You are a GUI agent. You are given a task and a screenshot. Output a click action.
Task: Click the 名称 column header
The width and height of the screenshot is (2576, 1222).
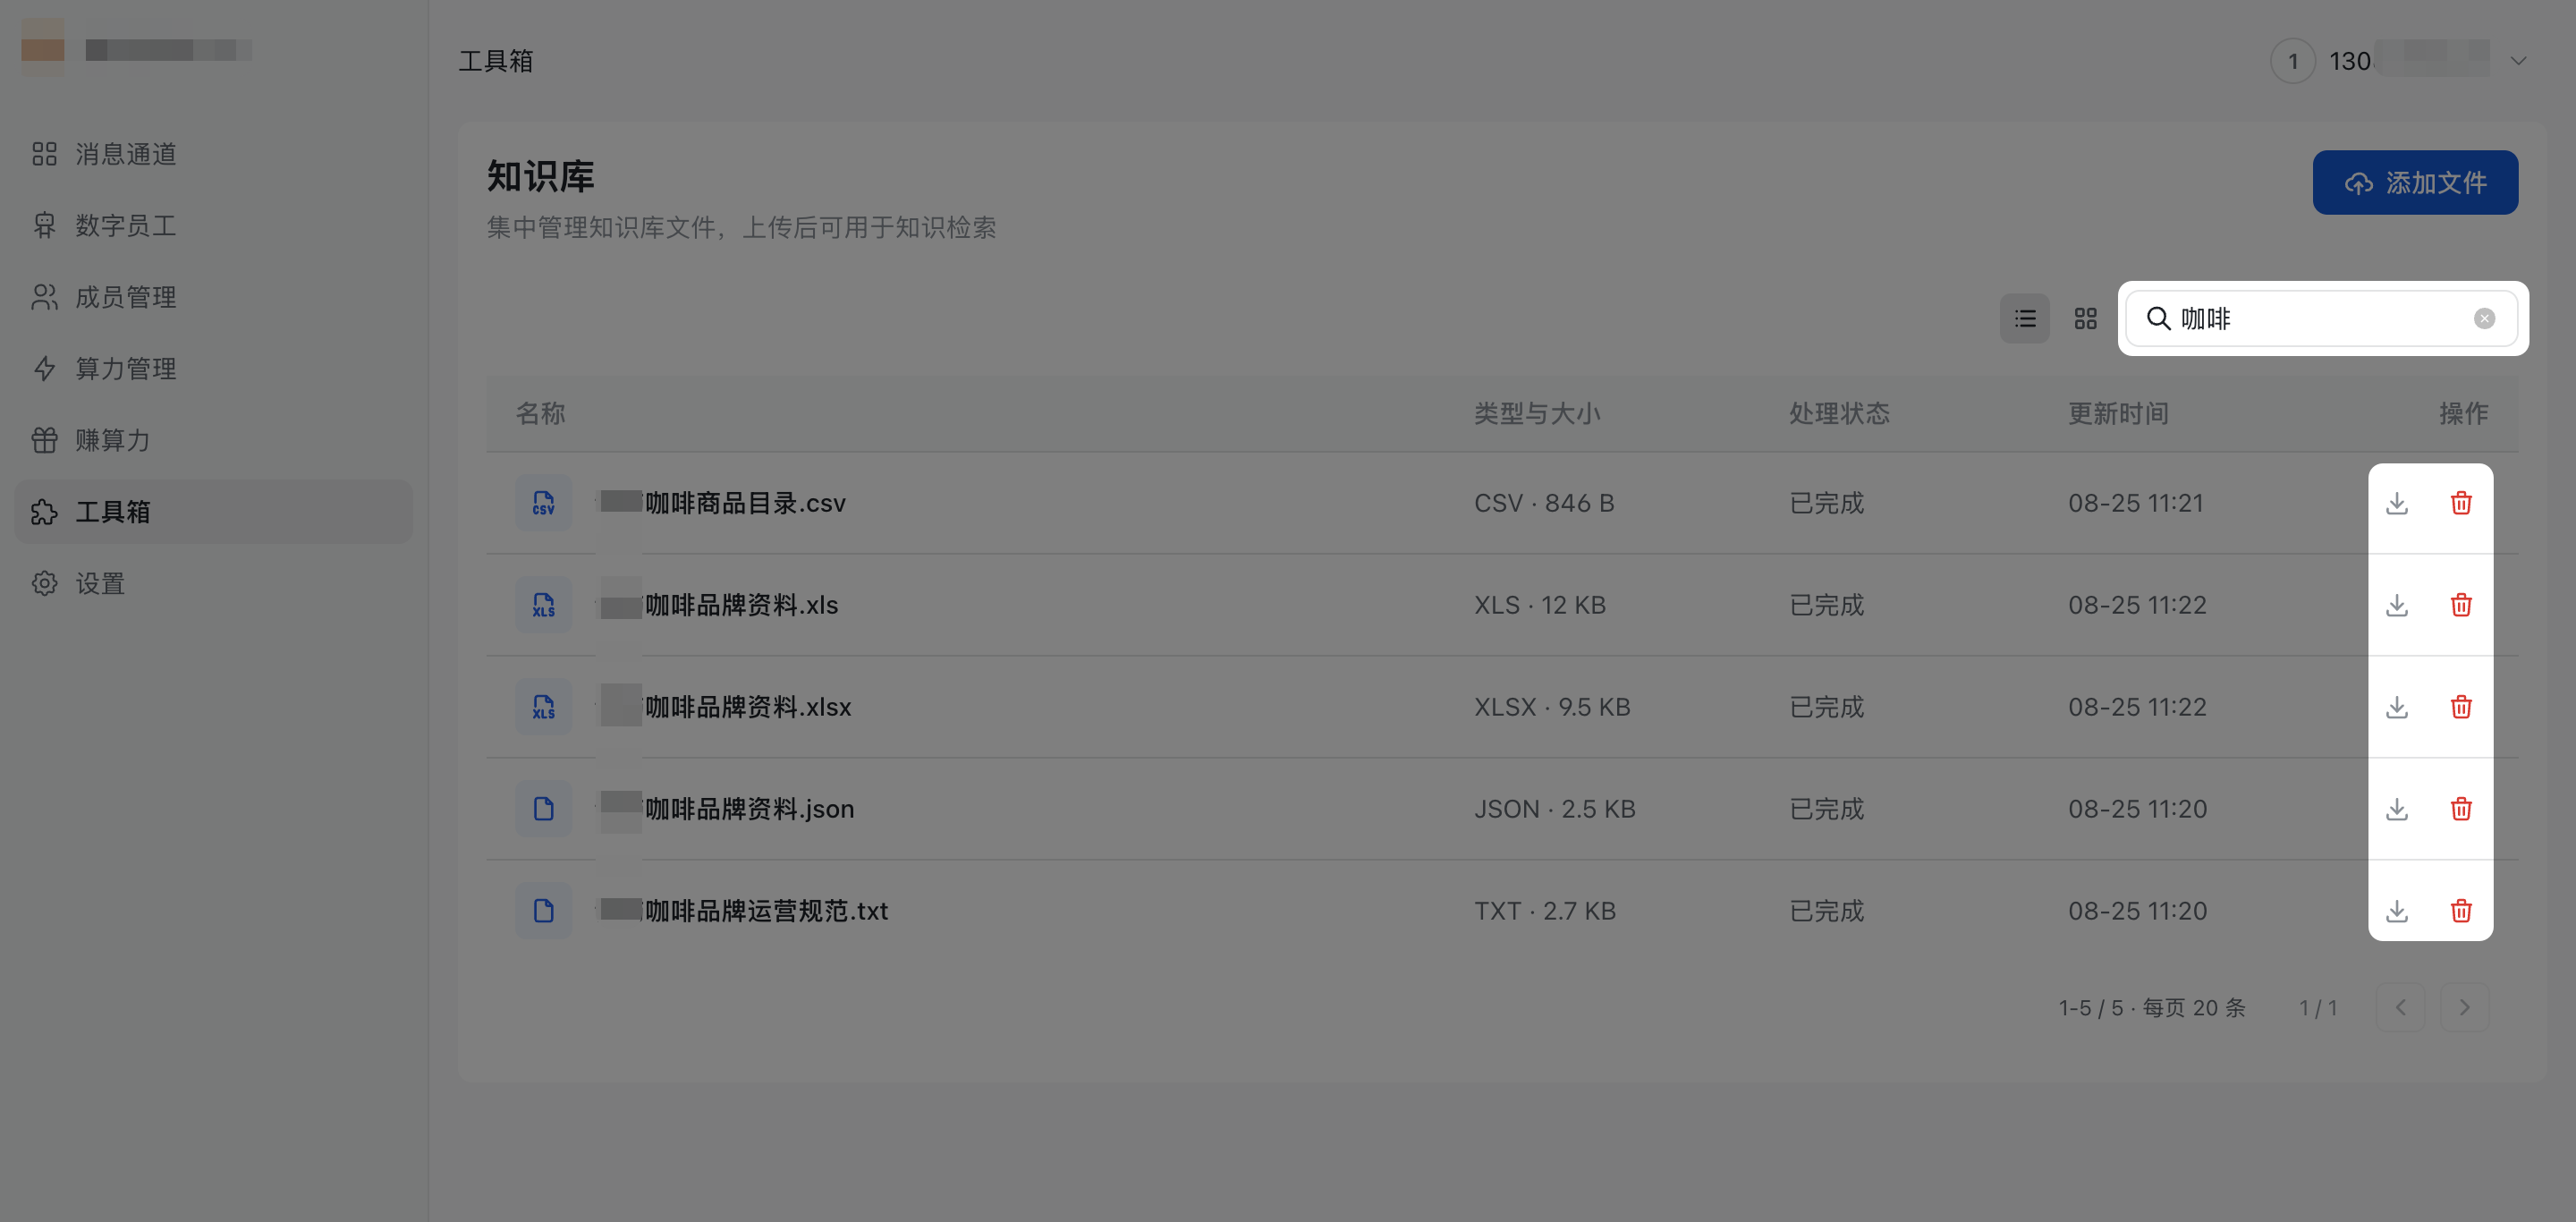click(540, 414)
